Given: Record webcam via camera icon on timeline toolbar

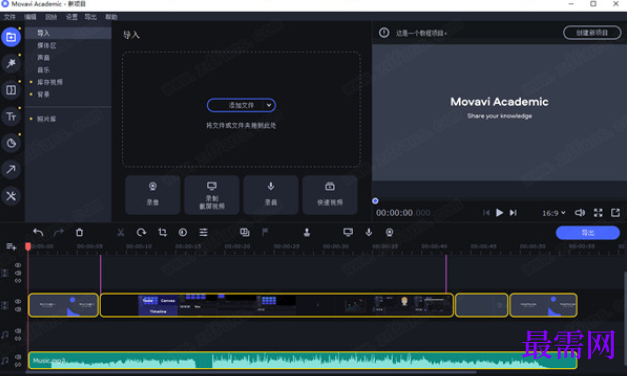Looking at the screenshot, I should coord(389,232).
